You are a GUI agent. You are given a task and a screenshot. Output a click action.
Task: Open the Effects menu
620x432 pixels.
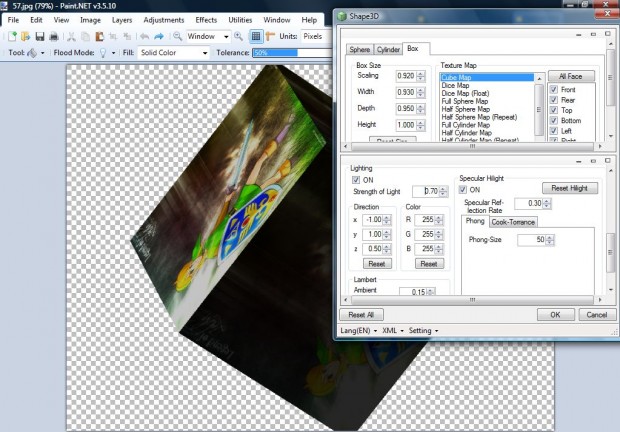point(206,20)
